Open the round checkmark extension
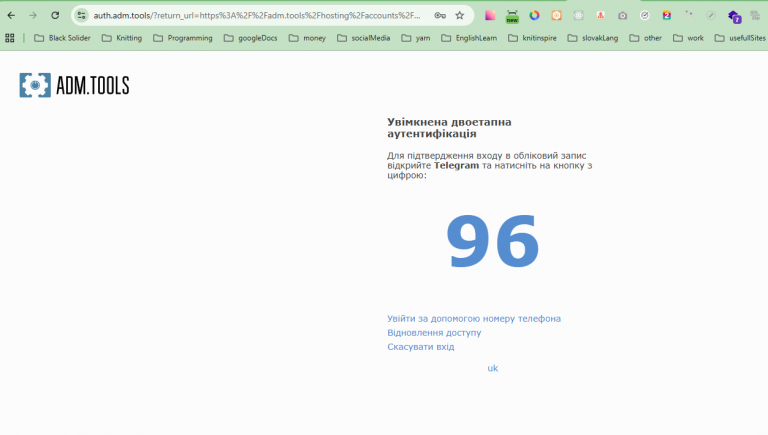 tap(645, 16)
